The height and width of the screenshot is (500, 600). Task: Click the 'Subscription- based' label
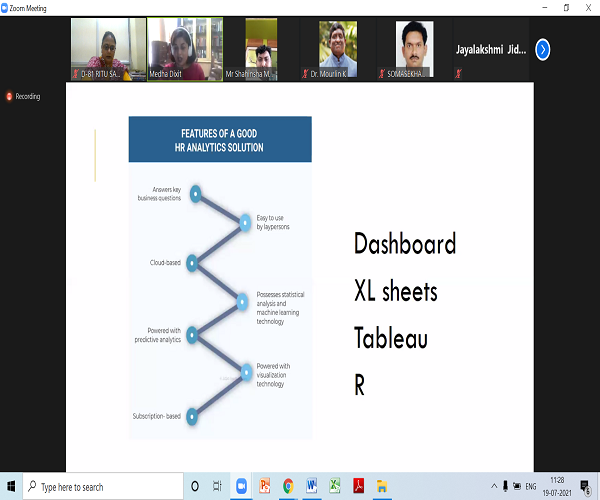click(157, 416)
